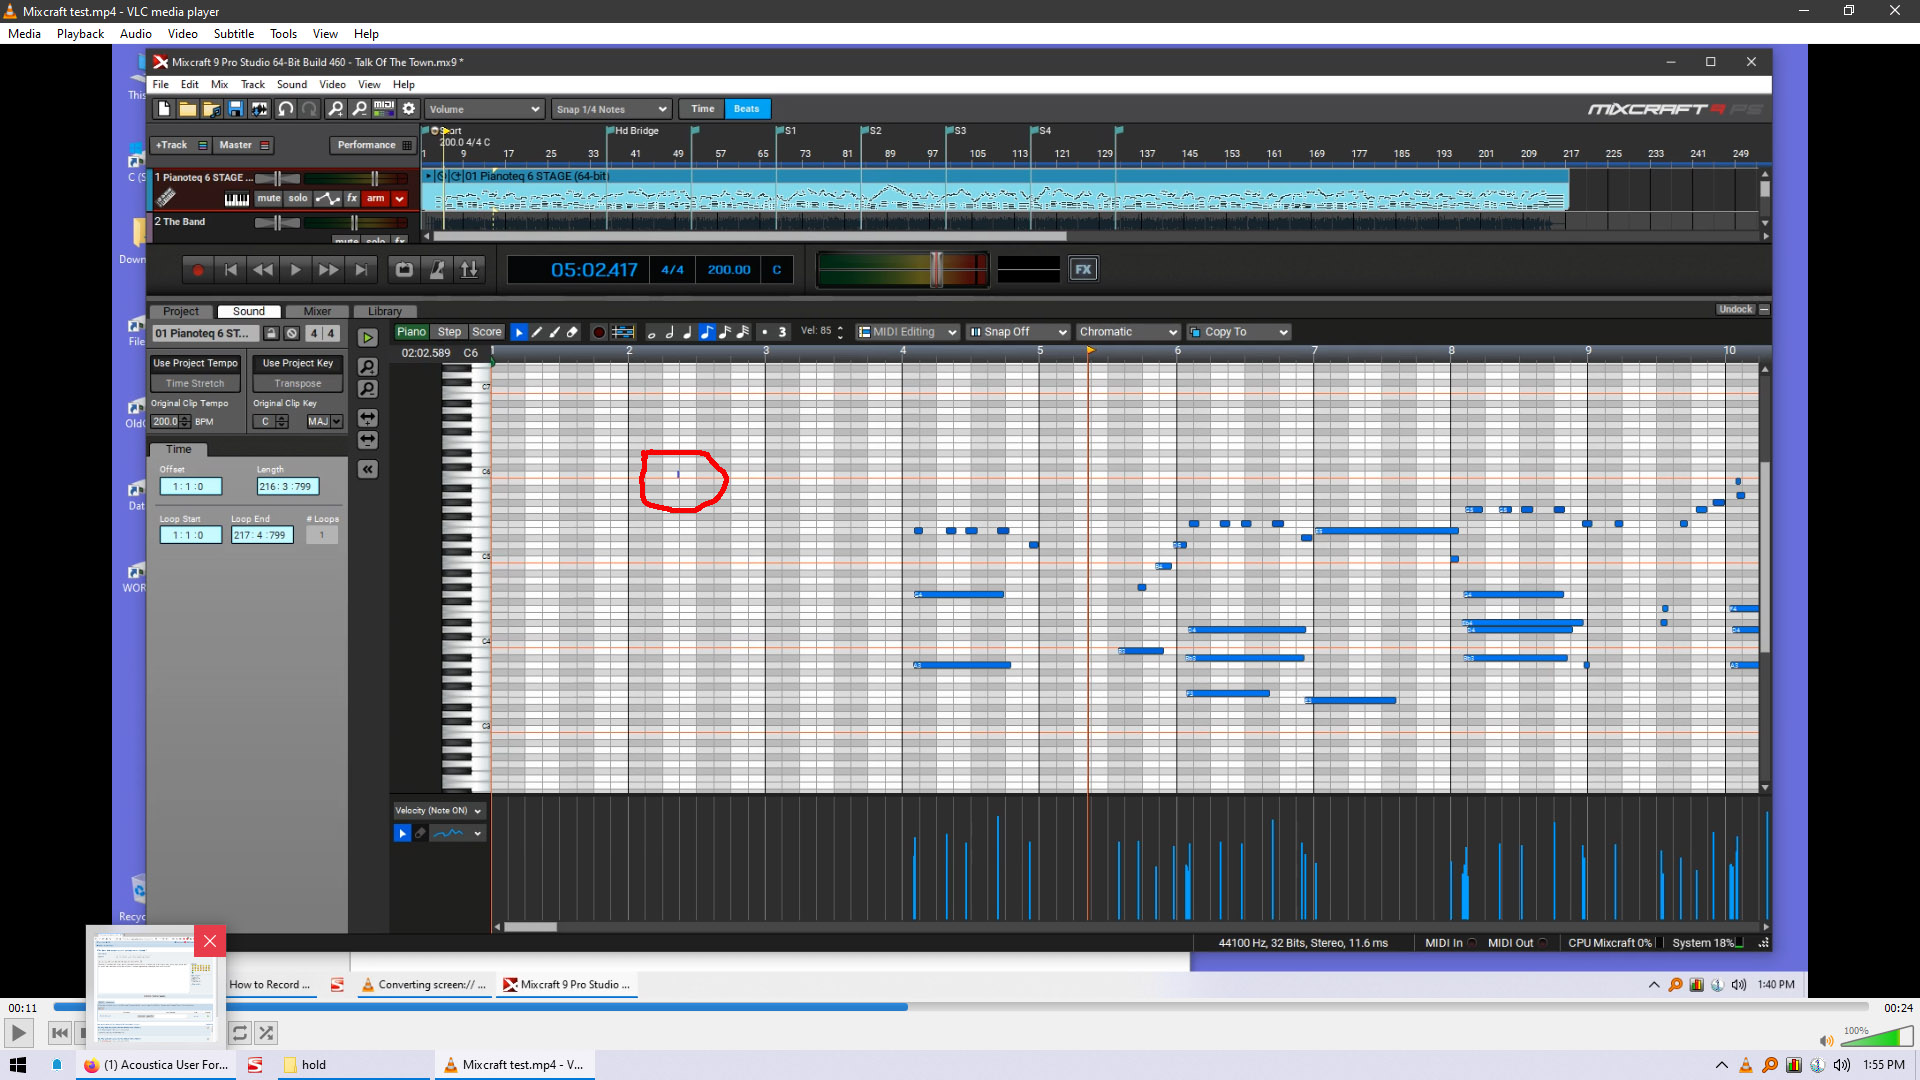
Task: Open the Volume automation dropdown
Action: coord(484,109)
